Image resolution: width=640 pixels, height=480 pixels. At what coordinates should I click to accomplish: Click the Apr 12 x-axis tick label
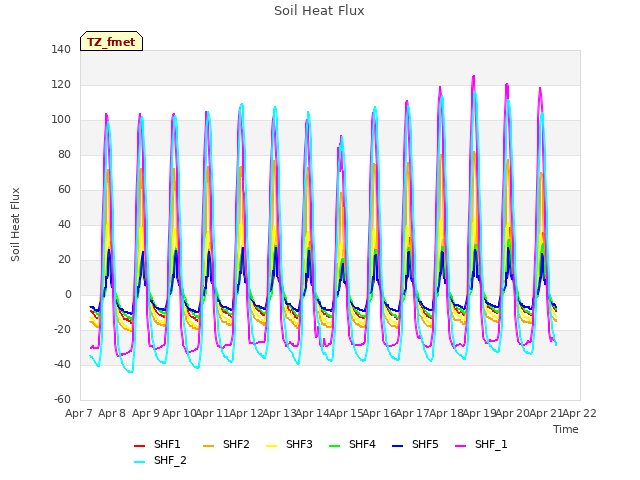(246, 413)
